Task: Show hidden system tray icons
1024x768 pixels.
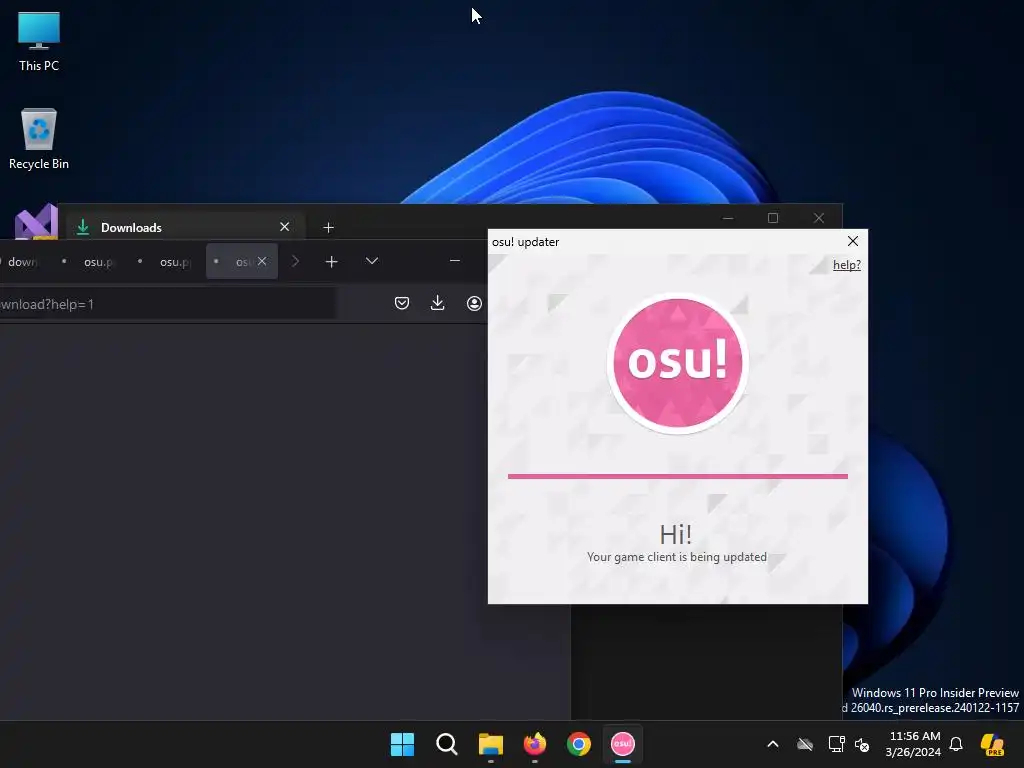Action: point(773,744)
